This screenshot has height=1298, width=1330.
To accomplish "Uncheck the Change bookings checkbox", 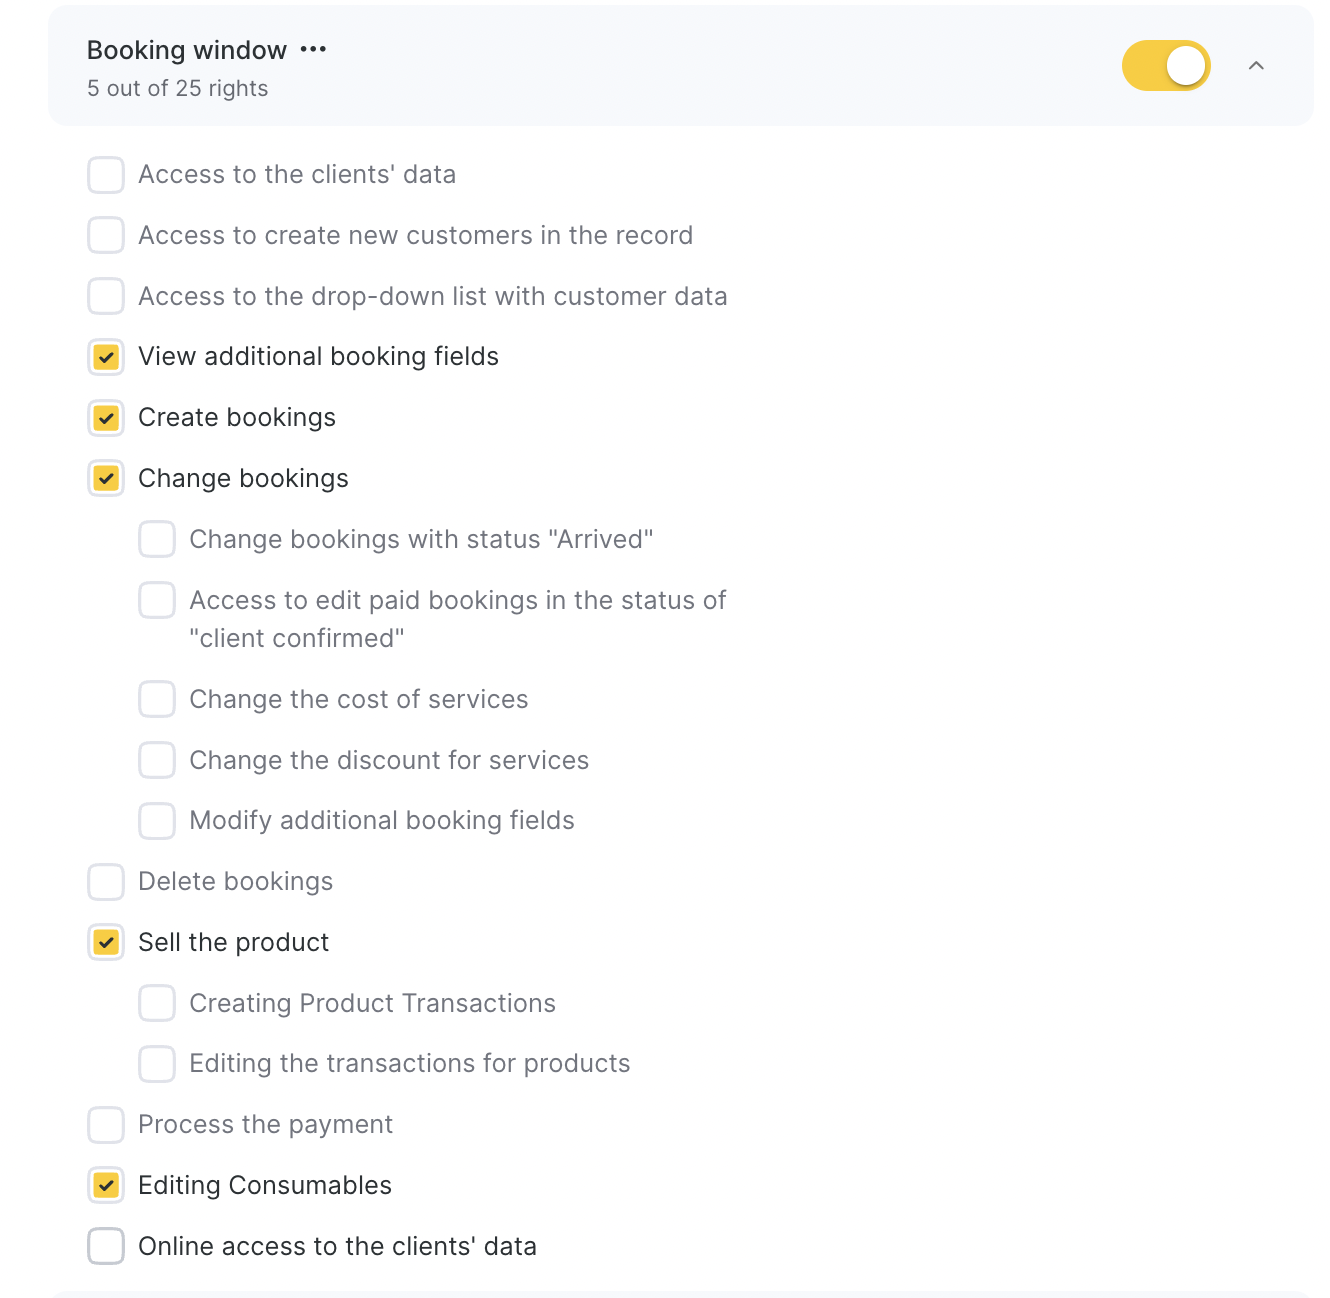I will pos(106,479).
